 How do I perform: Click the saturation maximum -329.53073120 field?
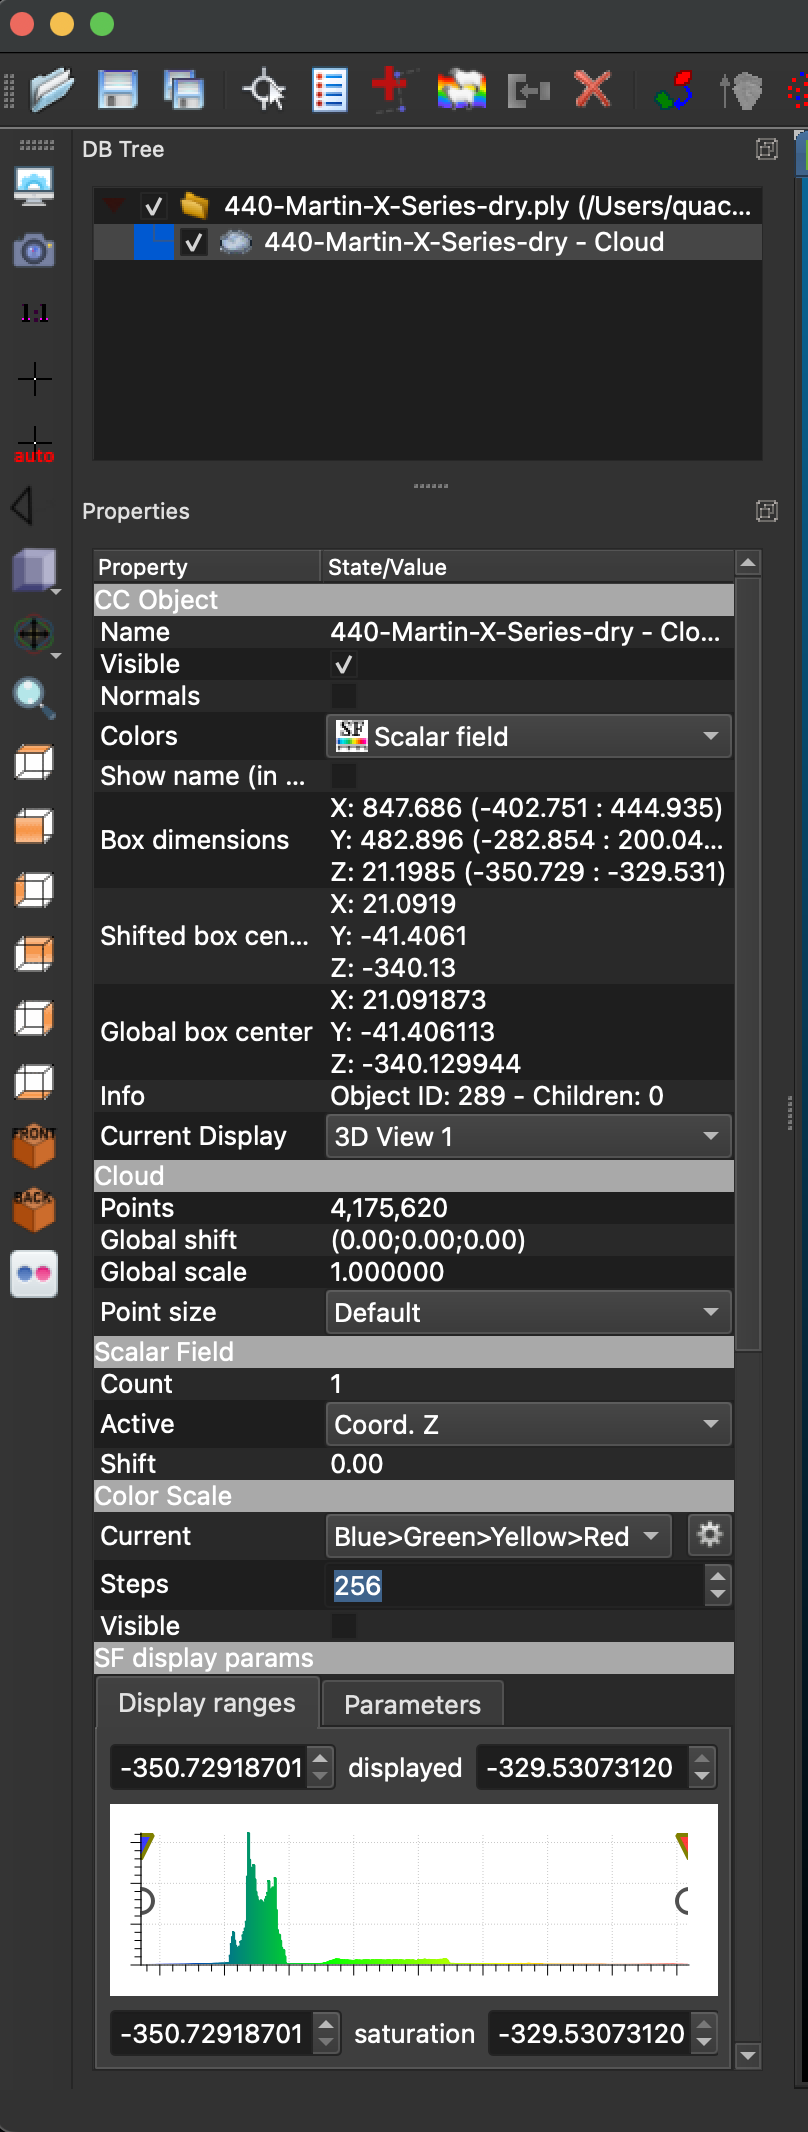coord(591,2034)
